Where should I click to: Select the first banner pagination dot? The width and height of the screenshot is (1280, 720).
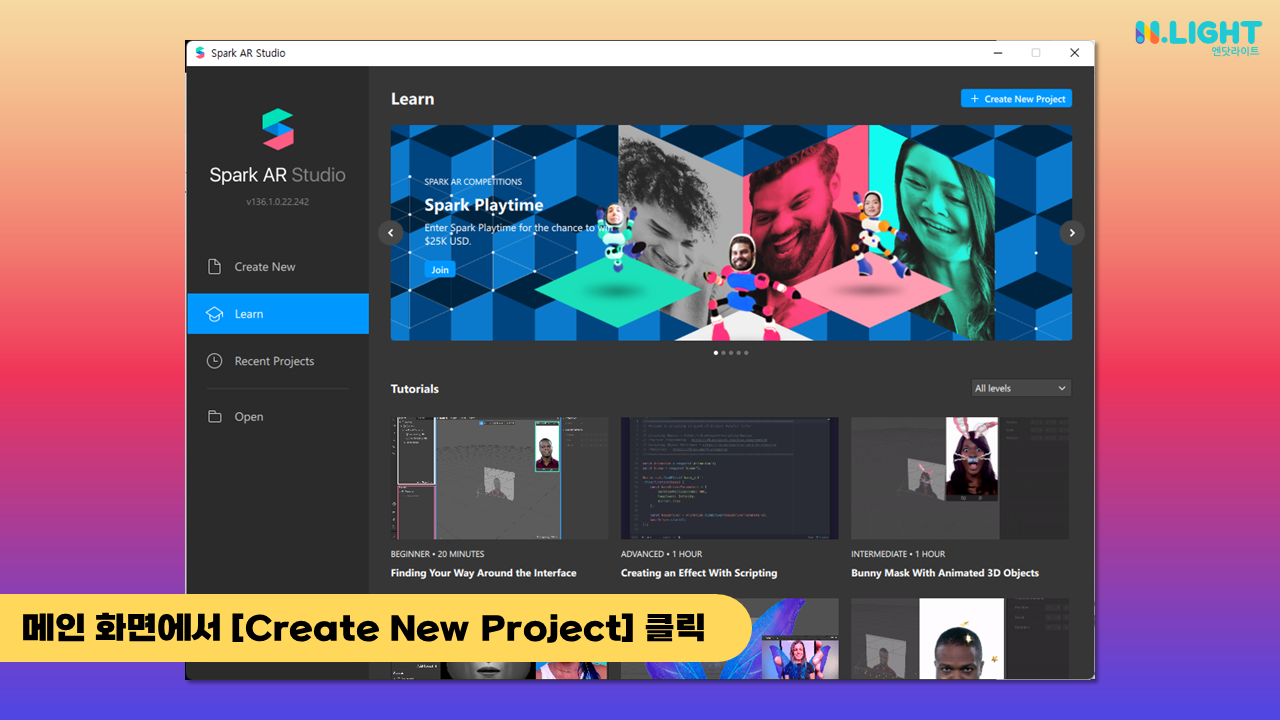coord(716,353)
